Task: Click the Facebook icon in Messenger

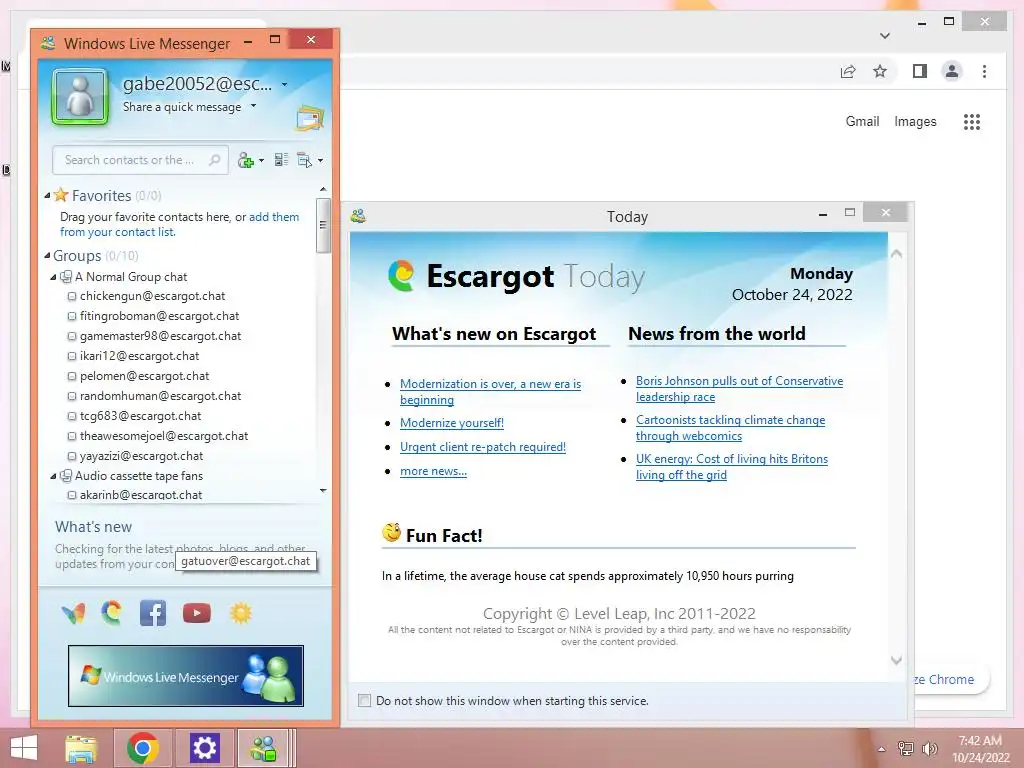Action: click(153, 613)
